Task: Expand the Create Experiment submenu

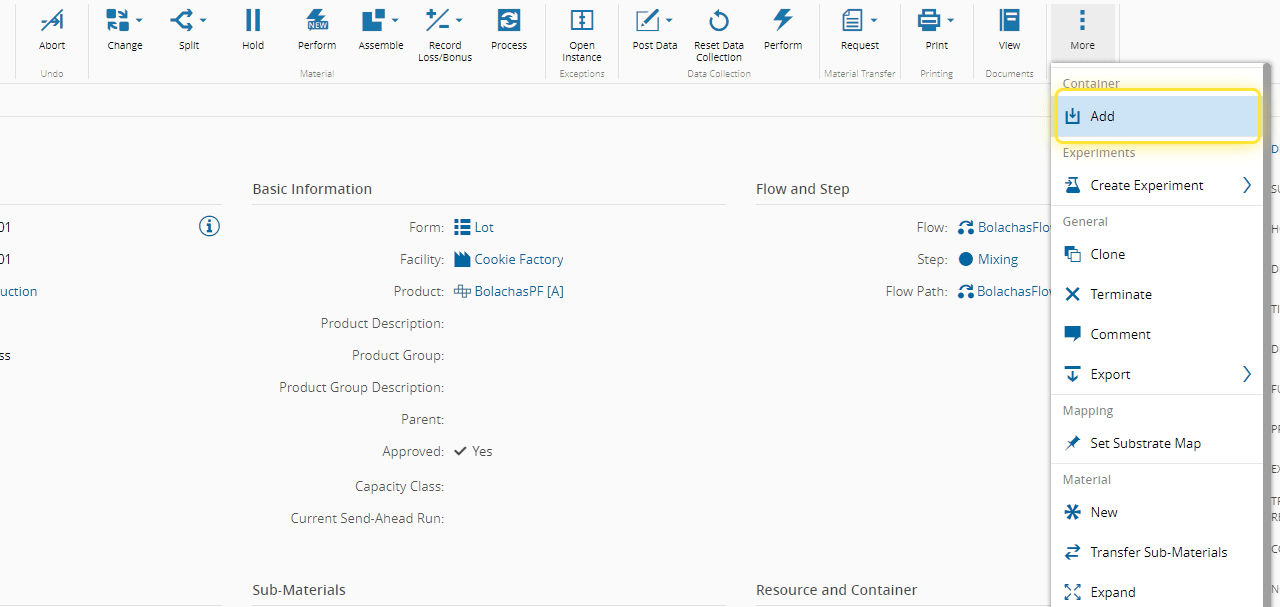Action: click(1247, 185)
